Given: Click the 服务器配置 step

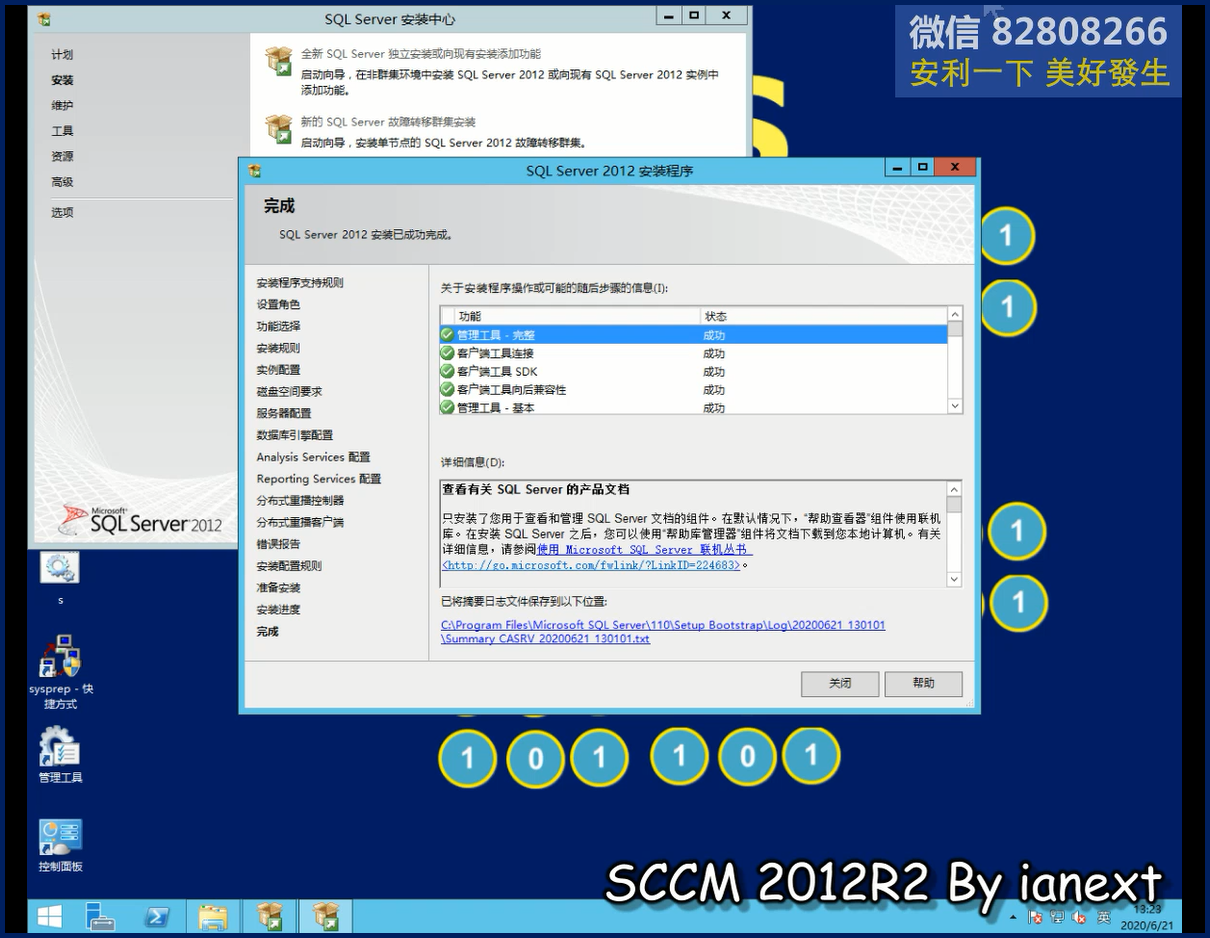Looking at the screenshot, I should 284,413.
